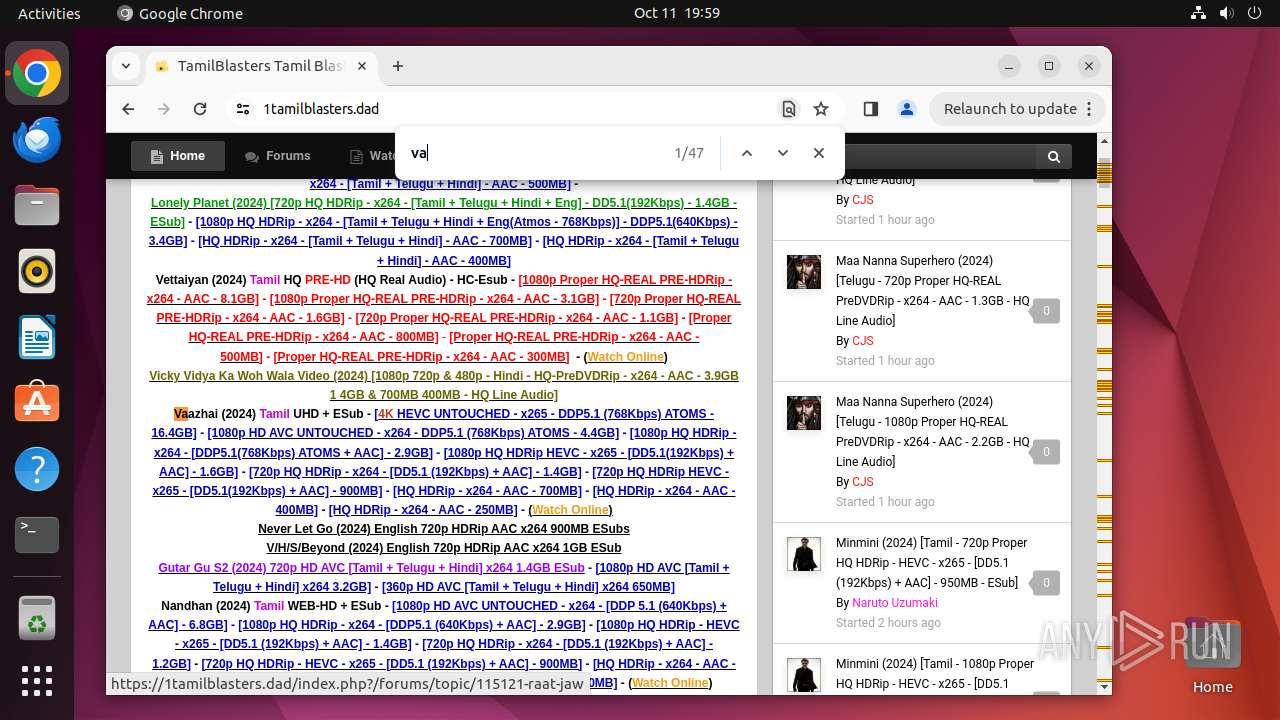Open Activities overview
This screenshot has height=720, width=1280.
[x=49, y=14]
